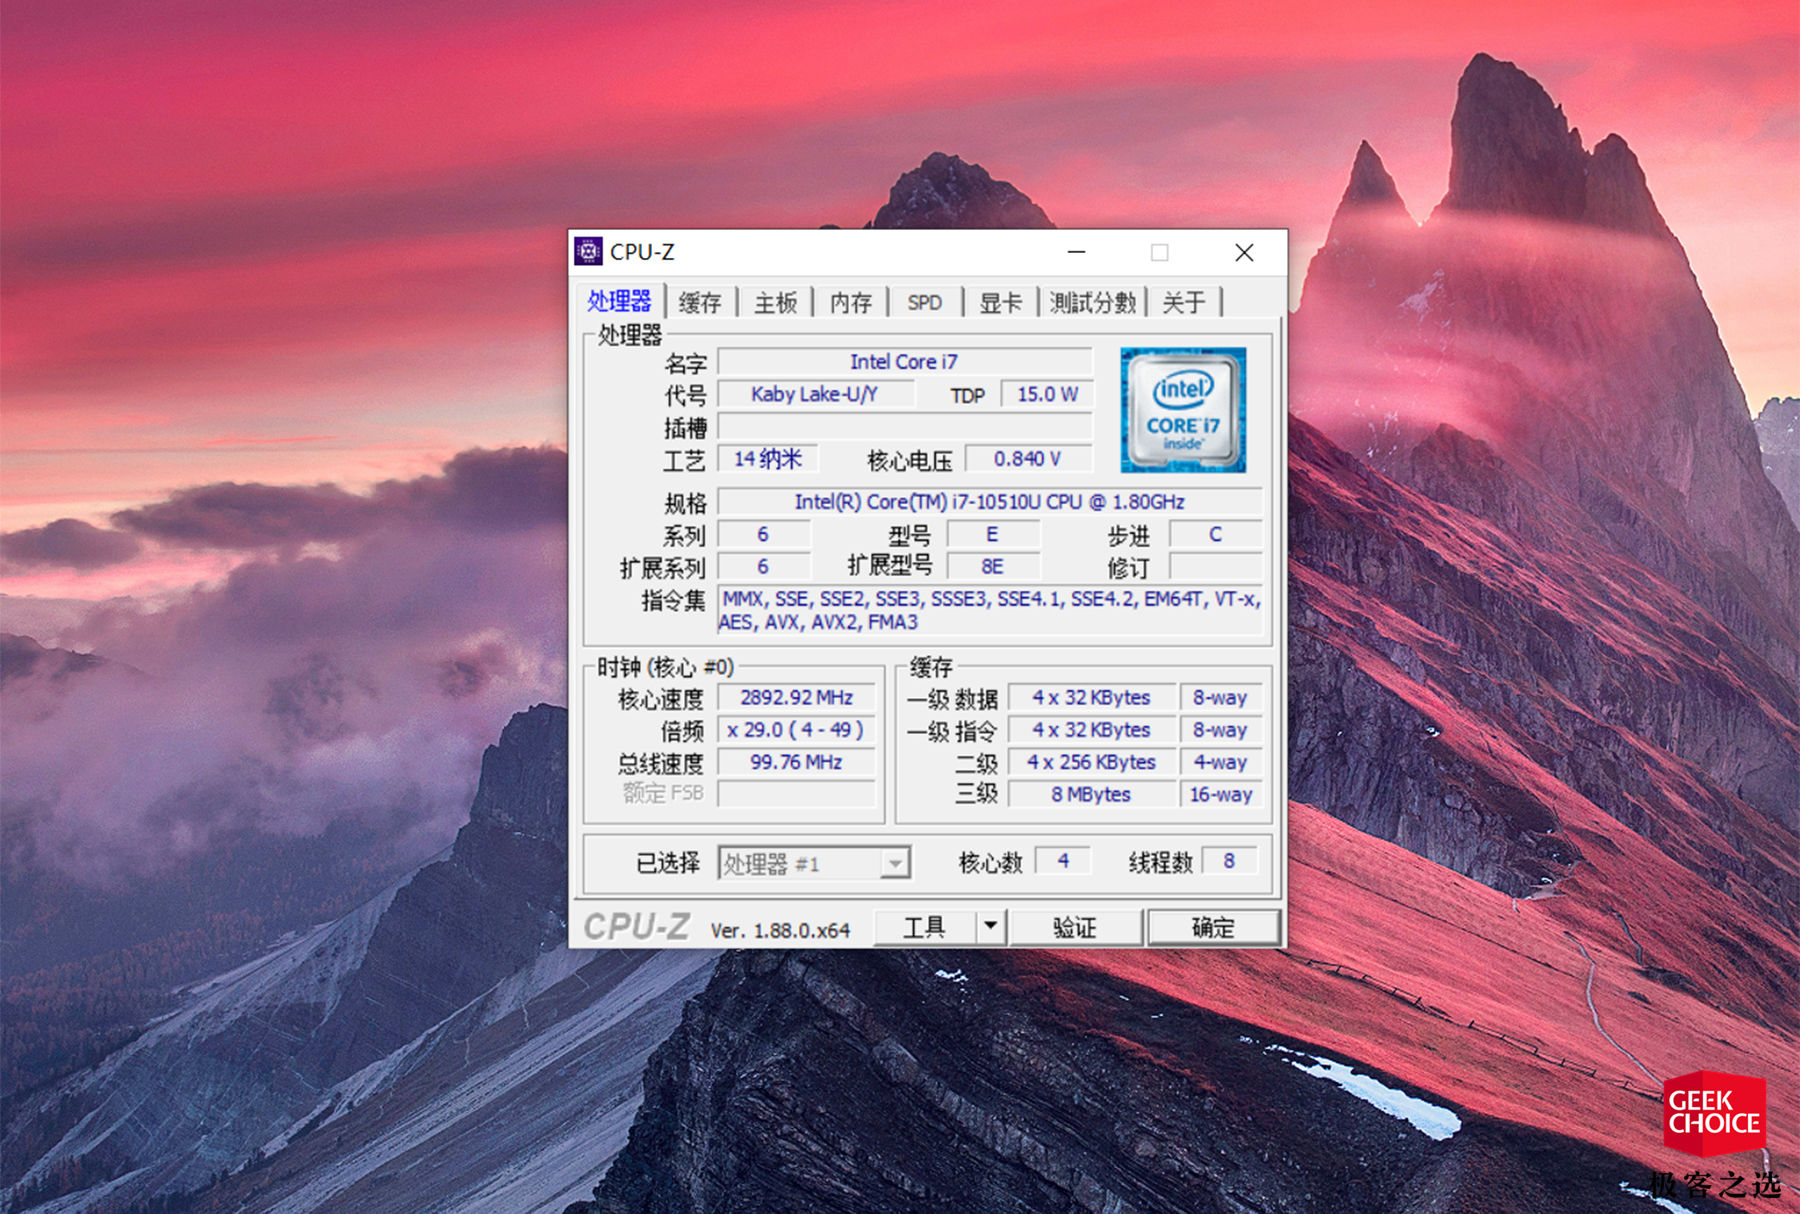Click the bus speed 99.76 MHz

coord(796,762)
